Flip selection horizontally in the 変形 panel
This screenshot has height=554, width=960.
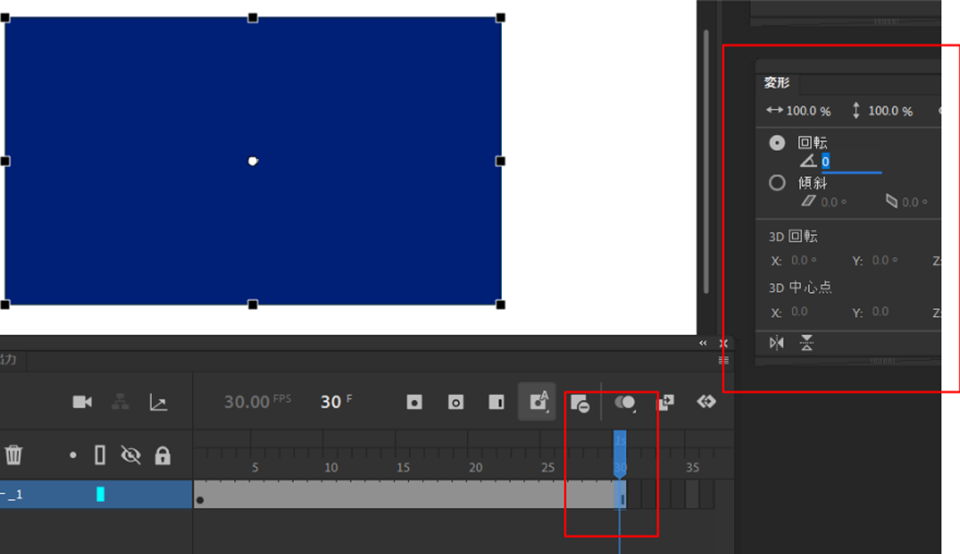(x=776, y=343)
